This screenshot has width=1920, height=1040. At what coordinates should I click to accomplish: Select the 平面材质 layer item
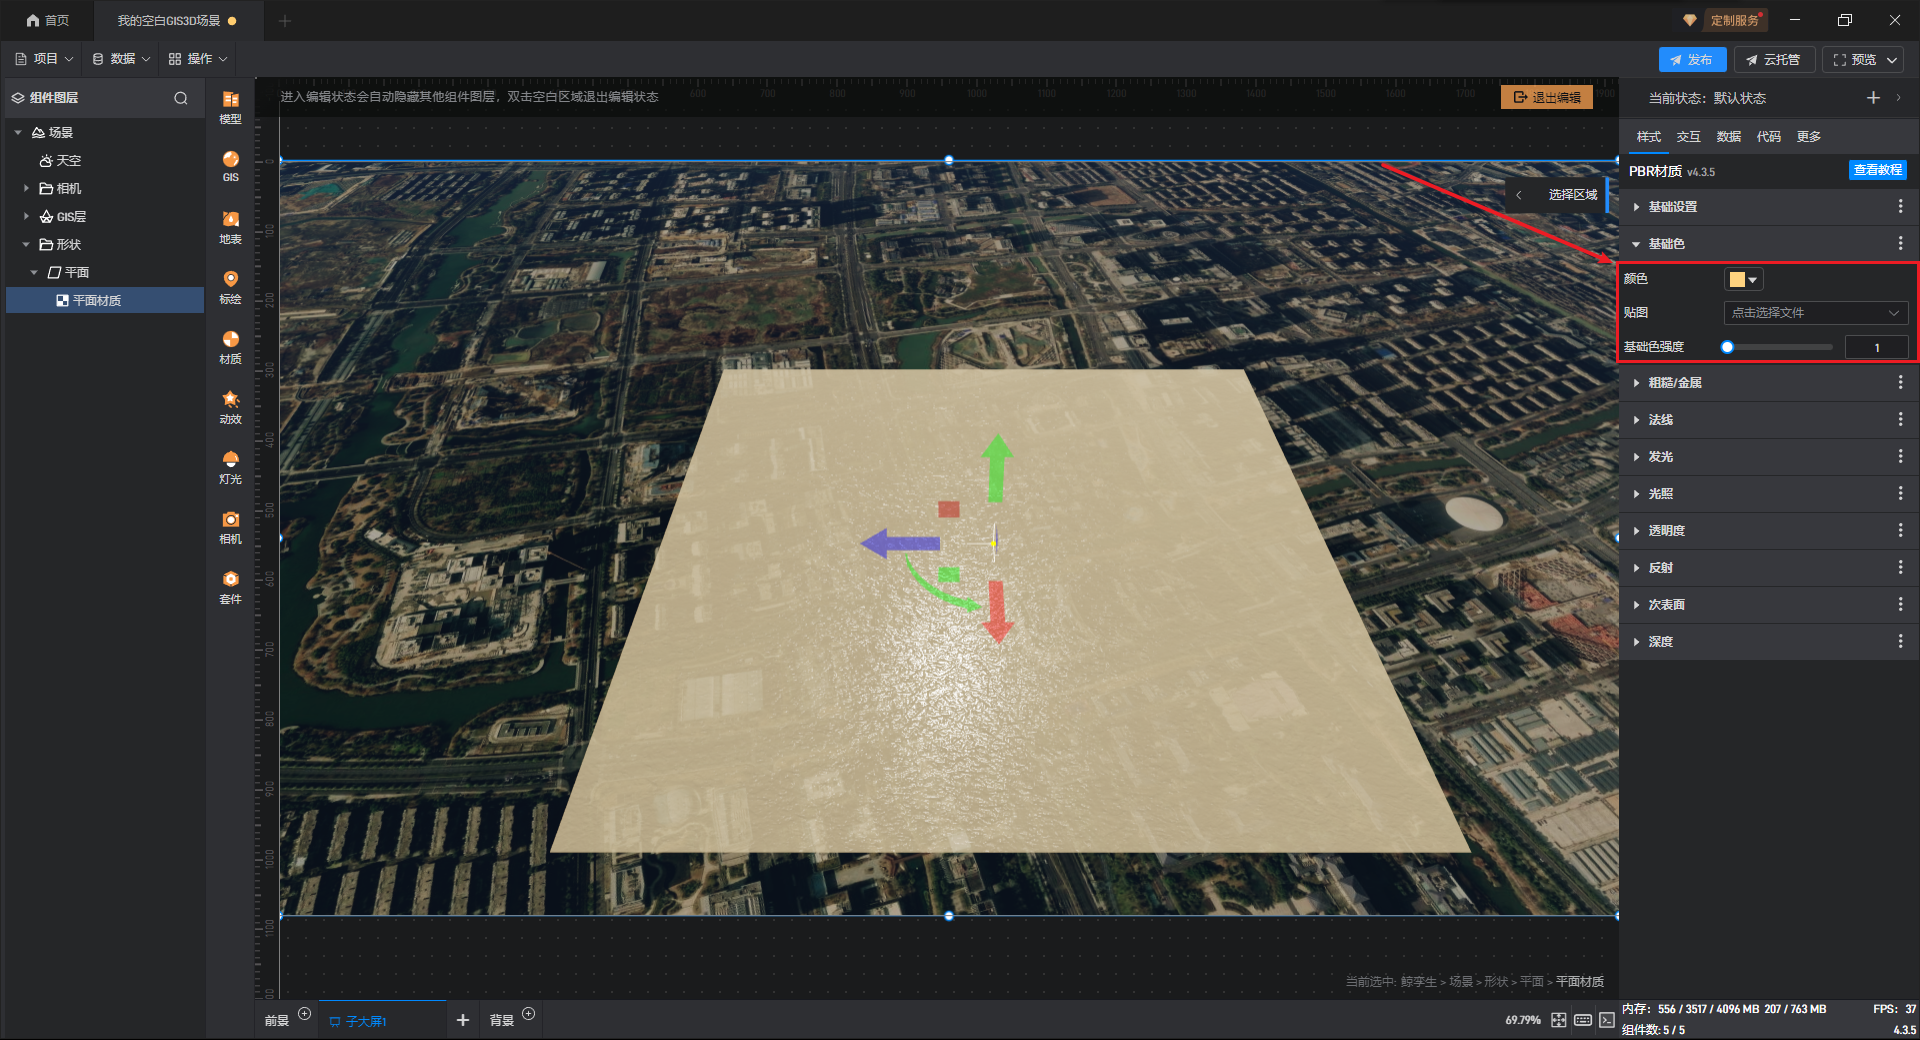point(97,300)
